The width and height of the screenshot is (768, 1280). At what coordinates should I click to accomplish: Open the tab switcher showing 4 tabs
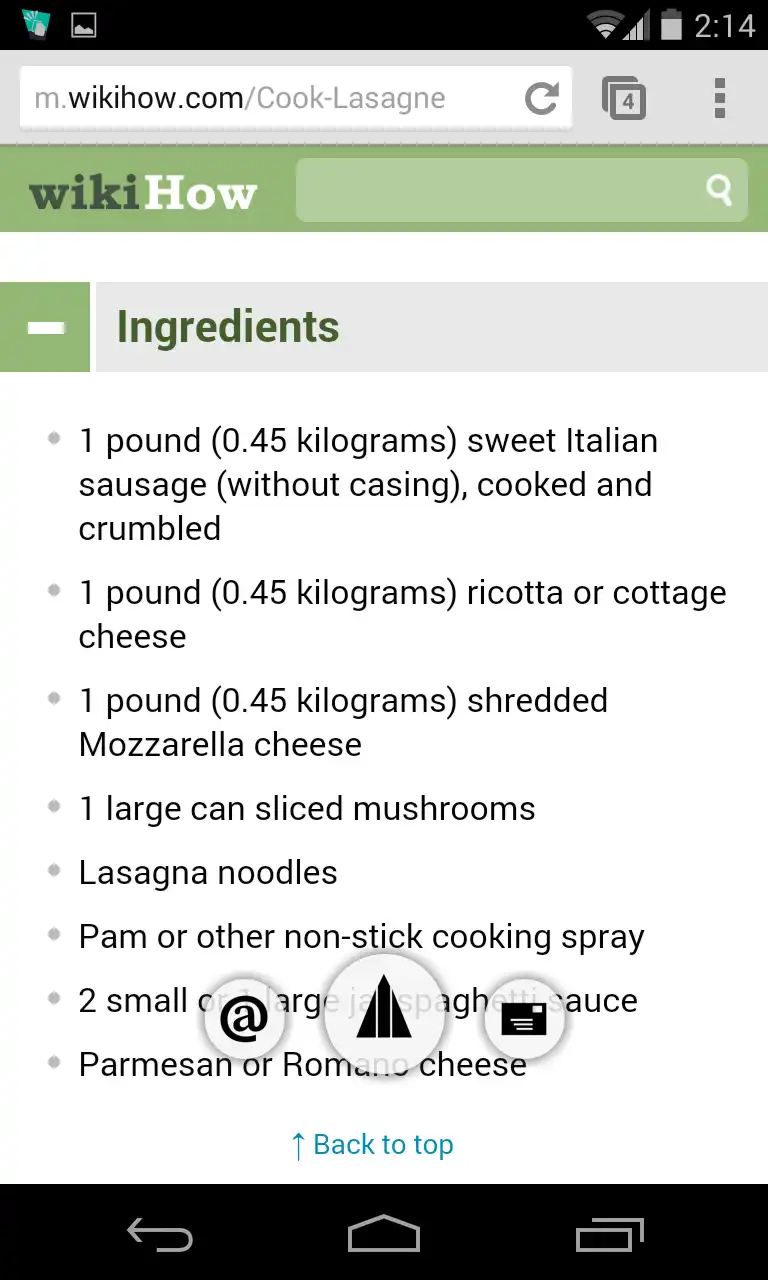624,98
